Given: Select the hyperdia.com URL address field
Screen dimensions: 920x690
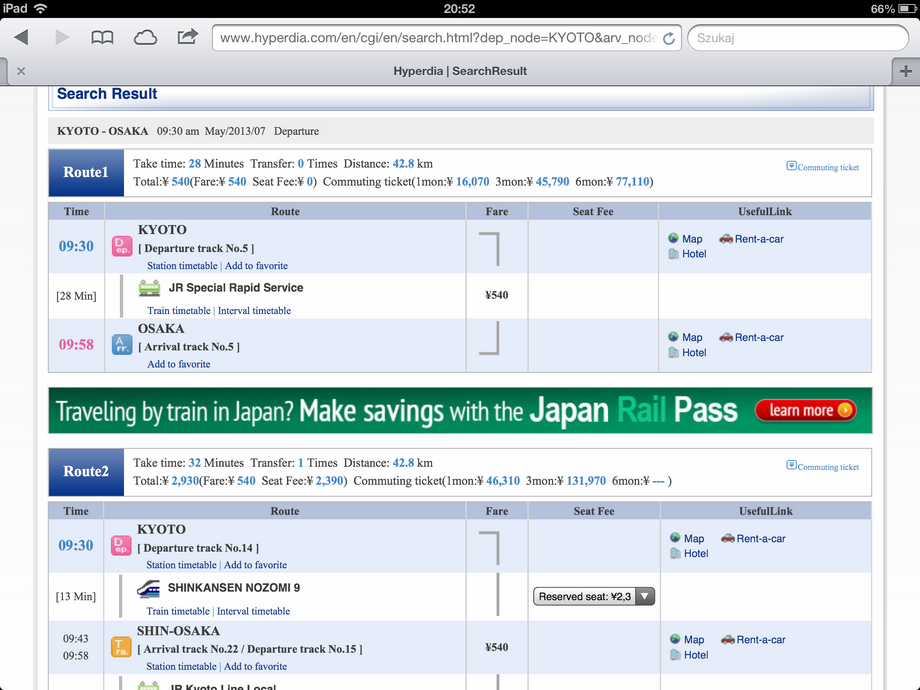Looking at the screenshot, I should tap(447, 38).
